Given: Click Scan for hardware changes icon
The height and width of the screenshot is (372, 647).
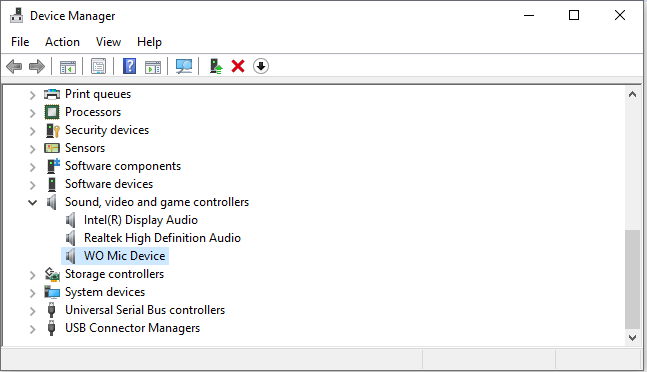Looking at the screenshot, I should point(184,66).
